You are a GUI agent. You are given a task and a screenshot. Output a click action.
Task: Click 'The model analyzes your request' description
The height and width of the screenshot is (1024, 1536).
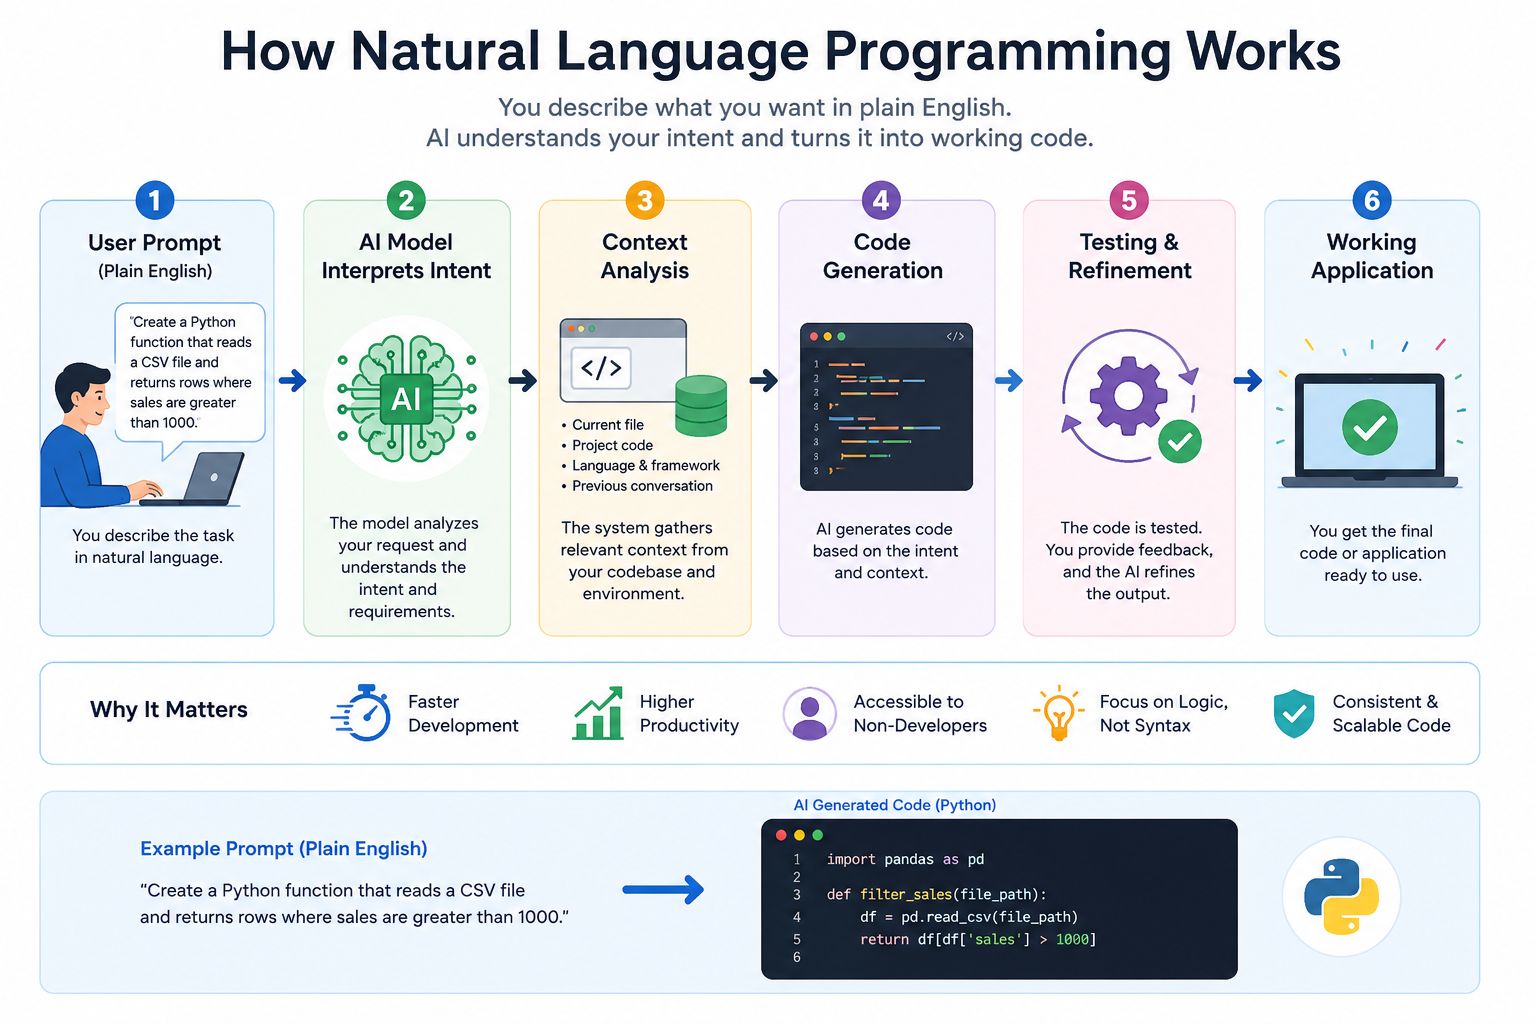(x=403, y=567)
